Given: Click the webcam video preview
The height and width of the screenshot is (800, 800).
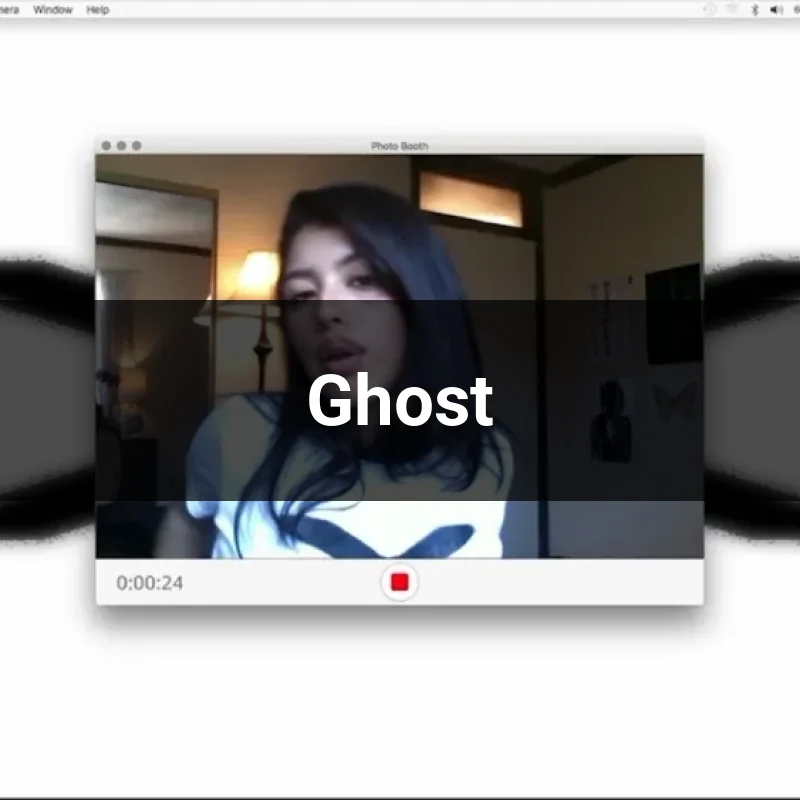Looking at the screenshot, I should pyautogui.click(x=399, y=356).
